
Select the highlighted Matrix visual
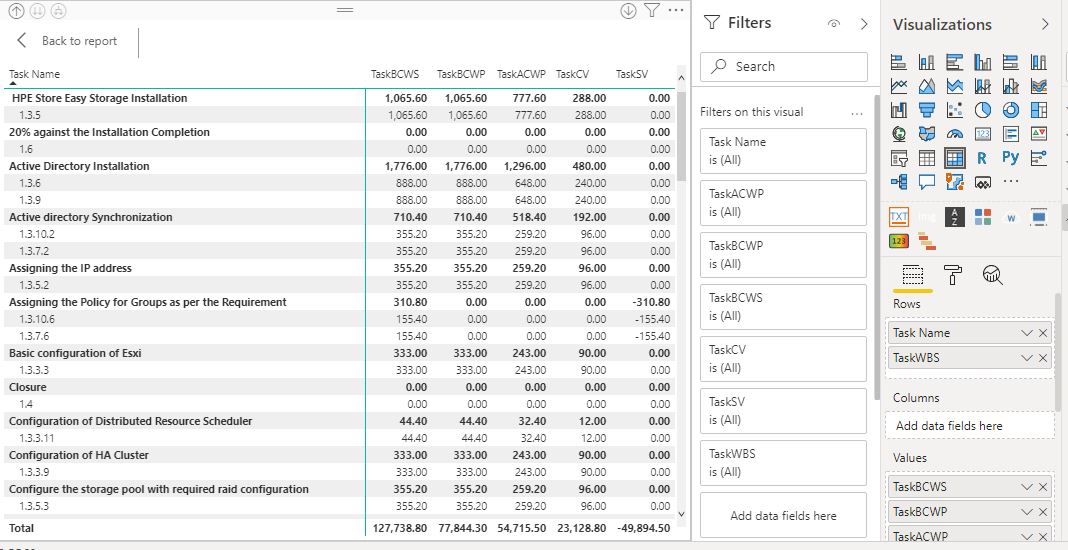pyautogui.click(x=955, y=158)
